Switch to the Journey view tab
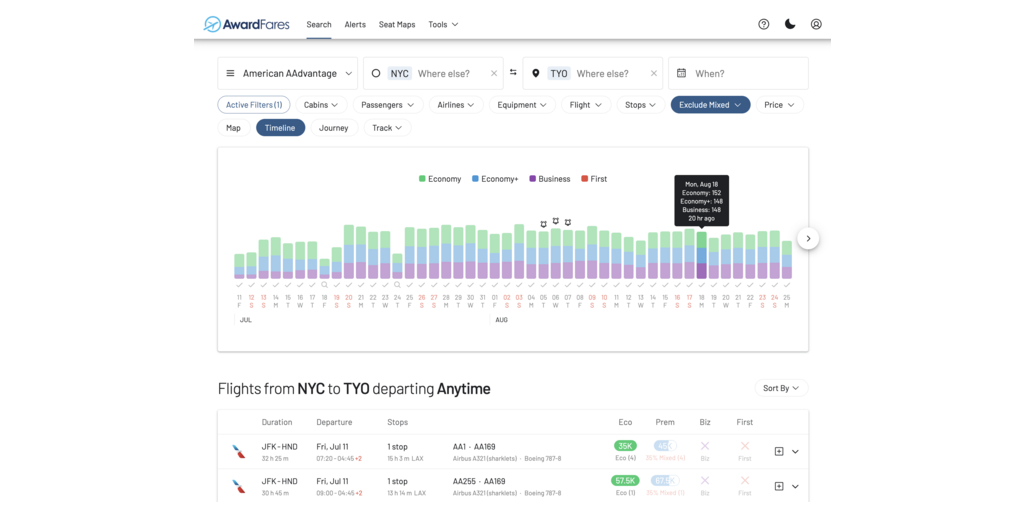 pyautogui.click(x=334, y=128)
